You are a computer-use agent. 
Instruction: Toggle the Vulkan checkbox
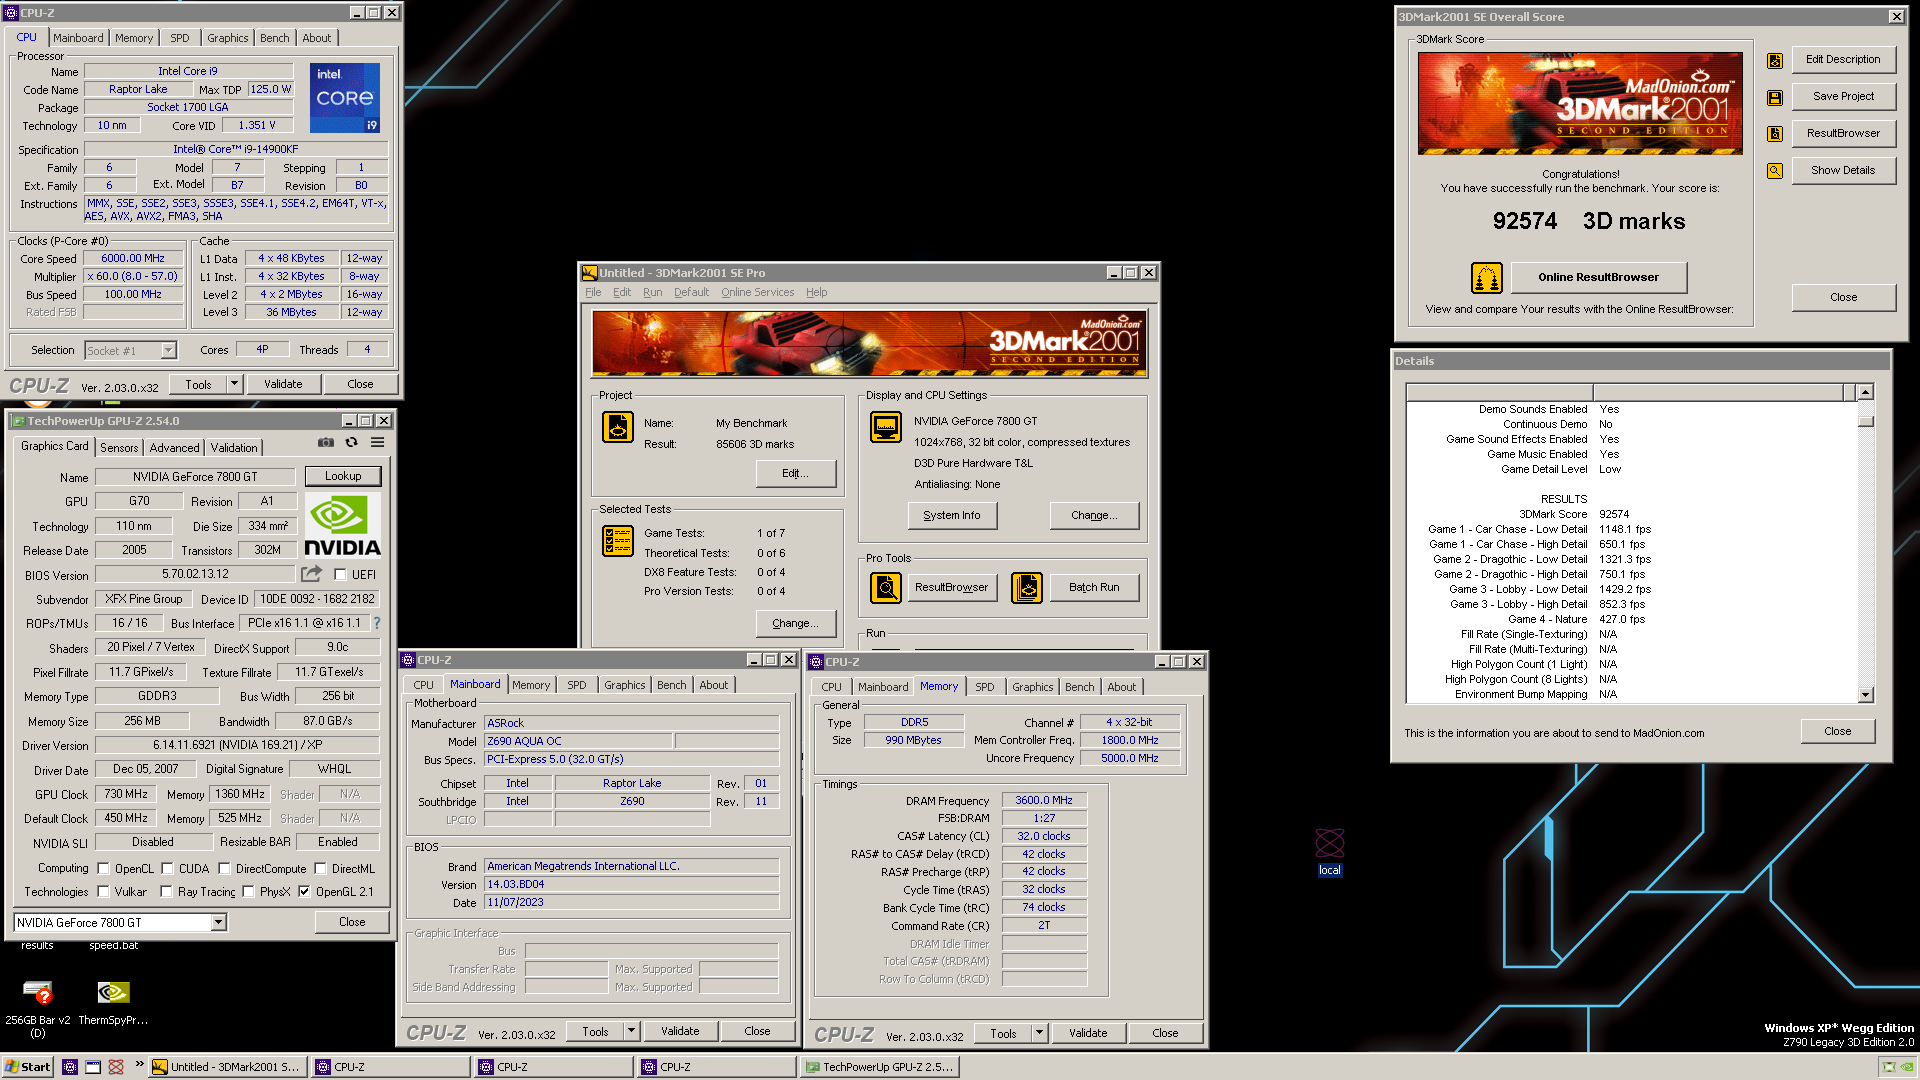click(103, 892)
